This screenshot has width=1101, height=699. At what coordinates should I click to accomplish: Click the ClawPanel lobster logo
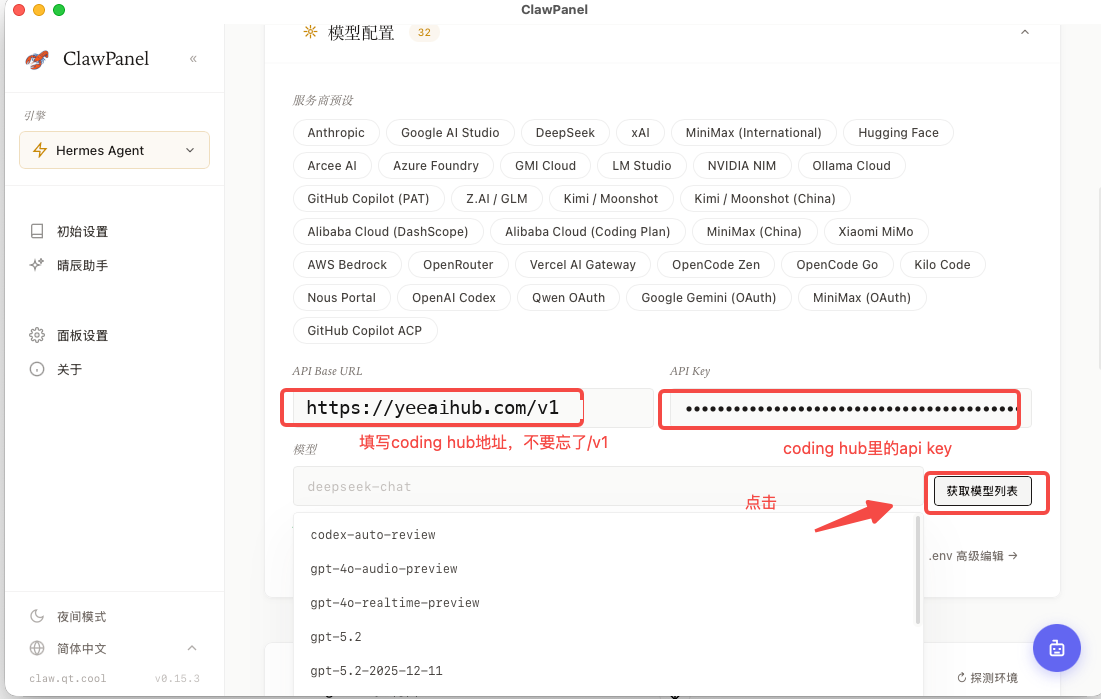37,60
